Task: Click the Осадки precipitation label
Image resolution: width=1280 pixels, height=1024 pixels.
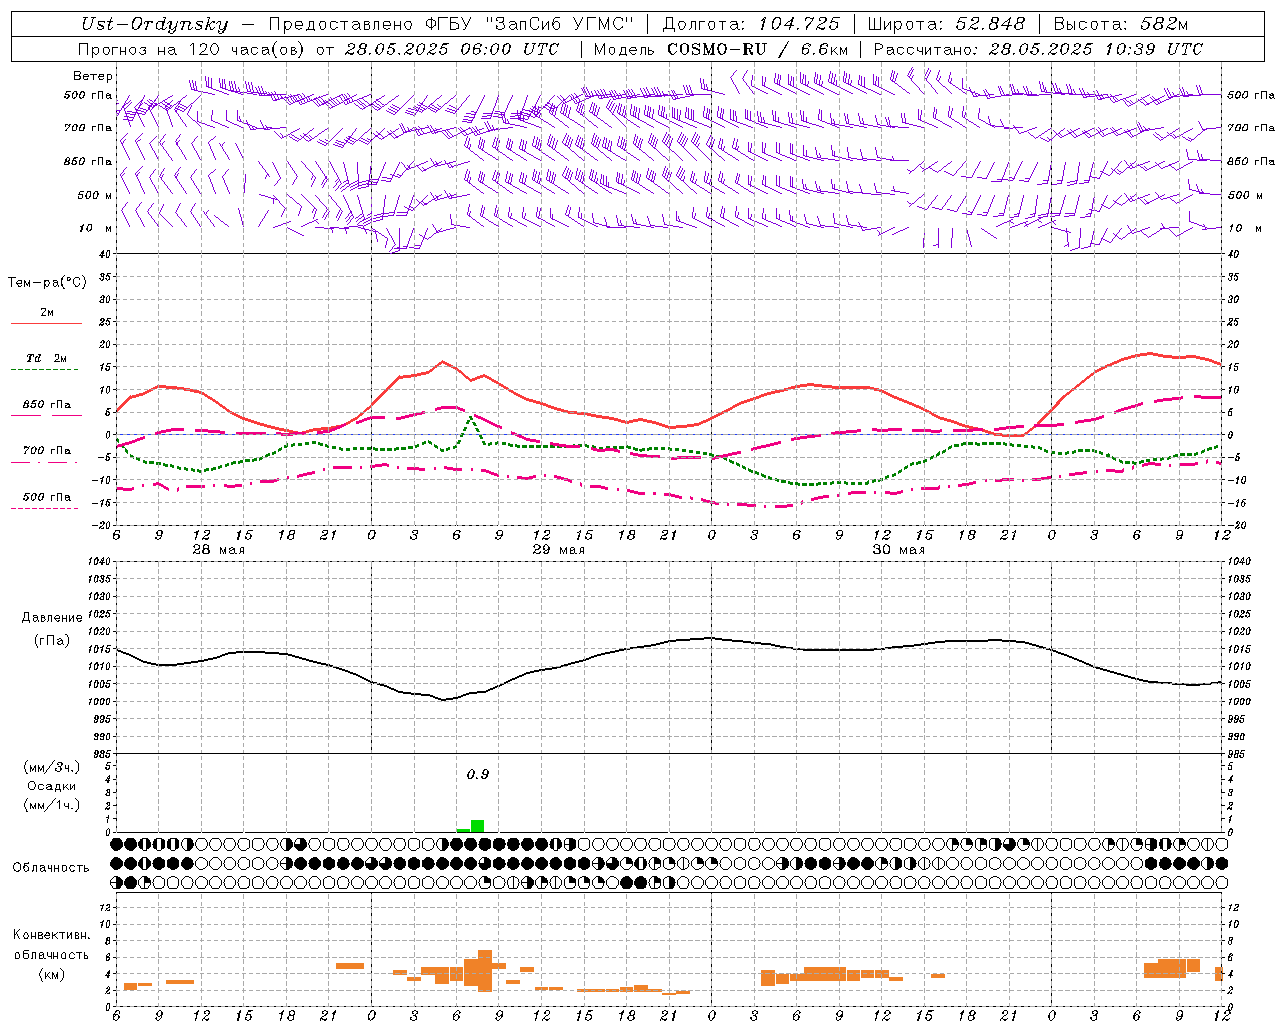Action: click(x=51, y=786)
